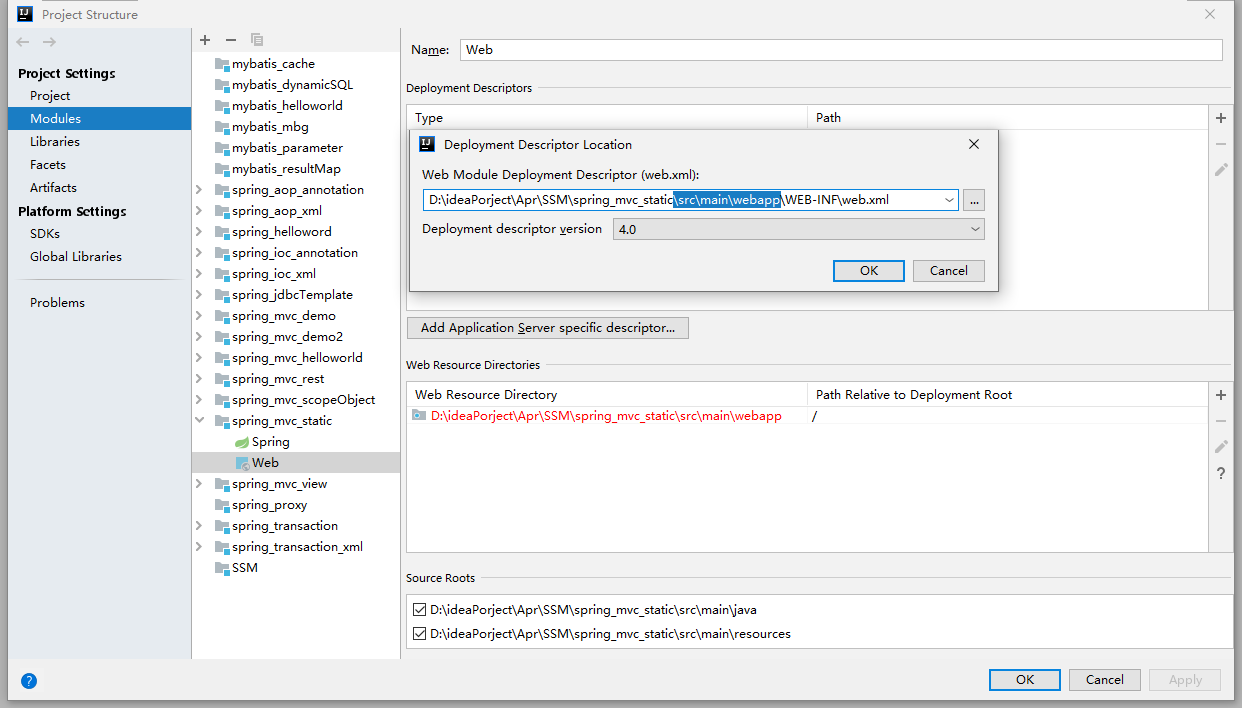
Task: Expand the spring_ioc_annotation module
Action: [199, 253]
